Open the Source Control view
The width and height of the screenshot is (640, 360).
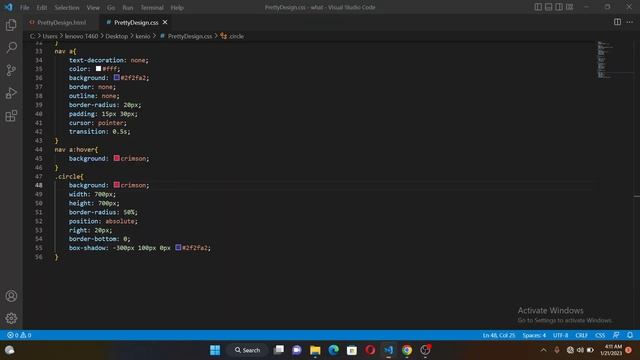[x=11, y=70]
